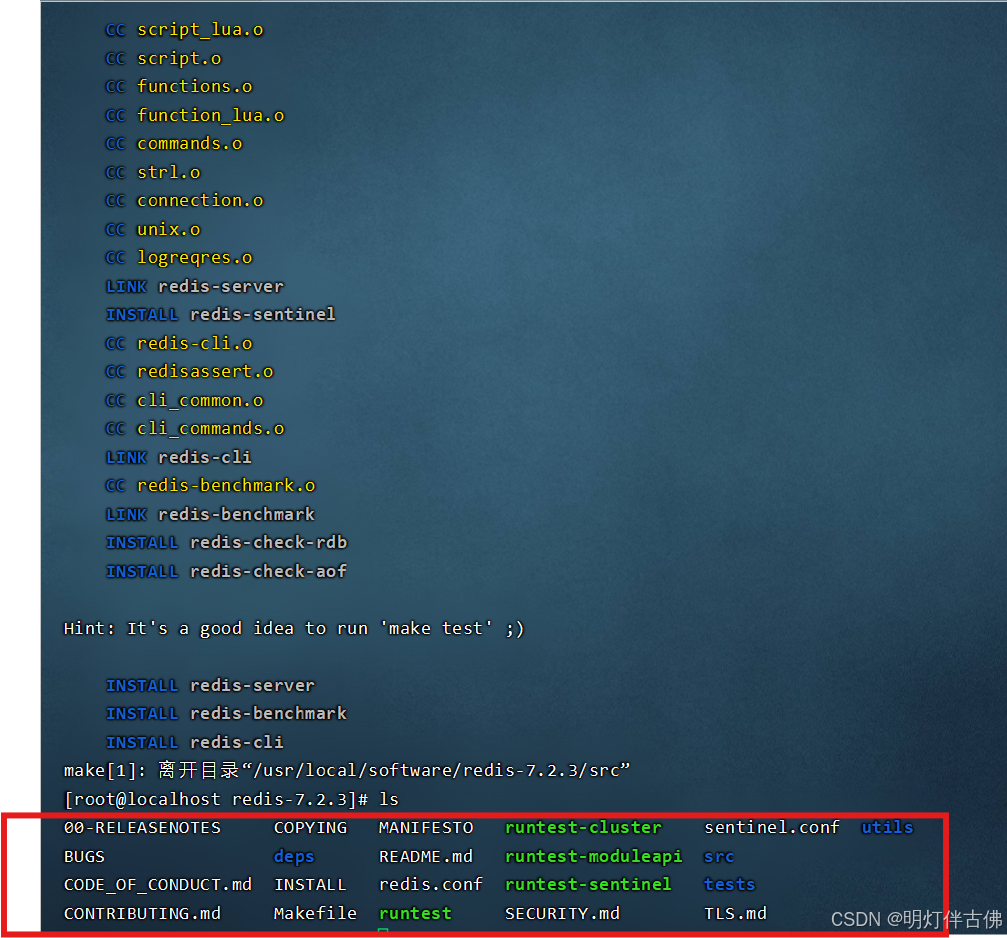
Task: Click LINK redis-server line
Action: pyautogui.click(x=195, y=286)
